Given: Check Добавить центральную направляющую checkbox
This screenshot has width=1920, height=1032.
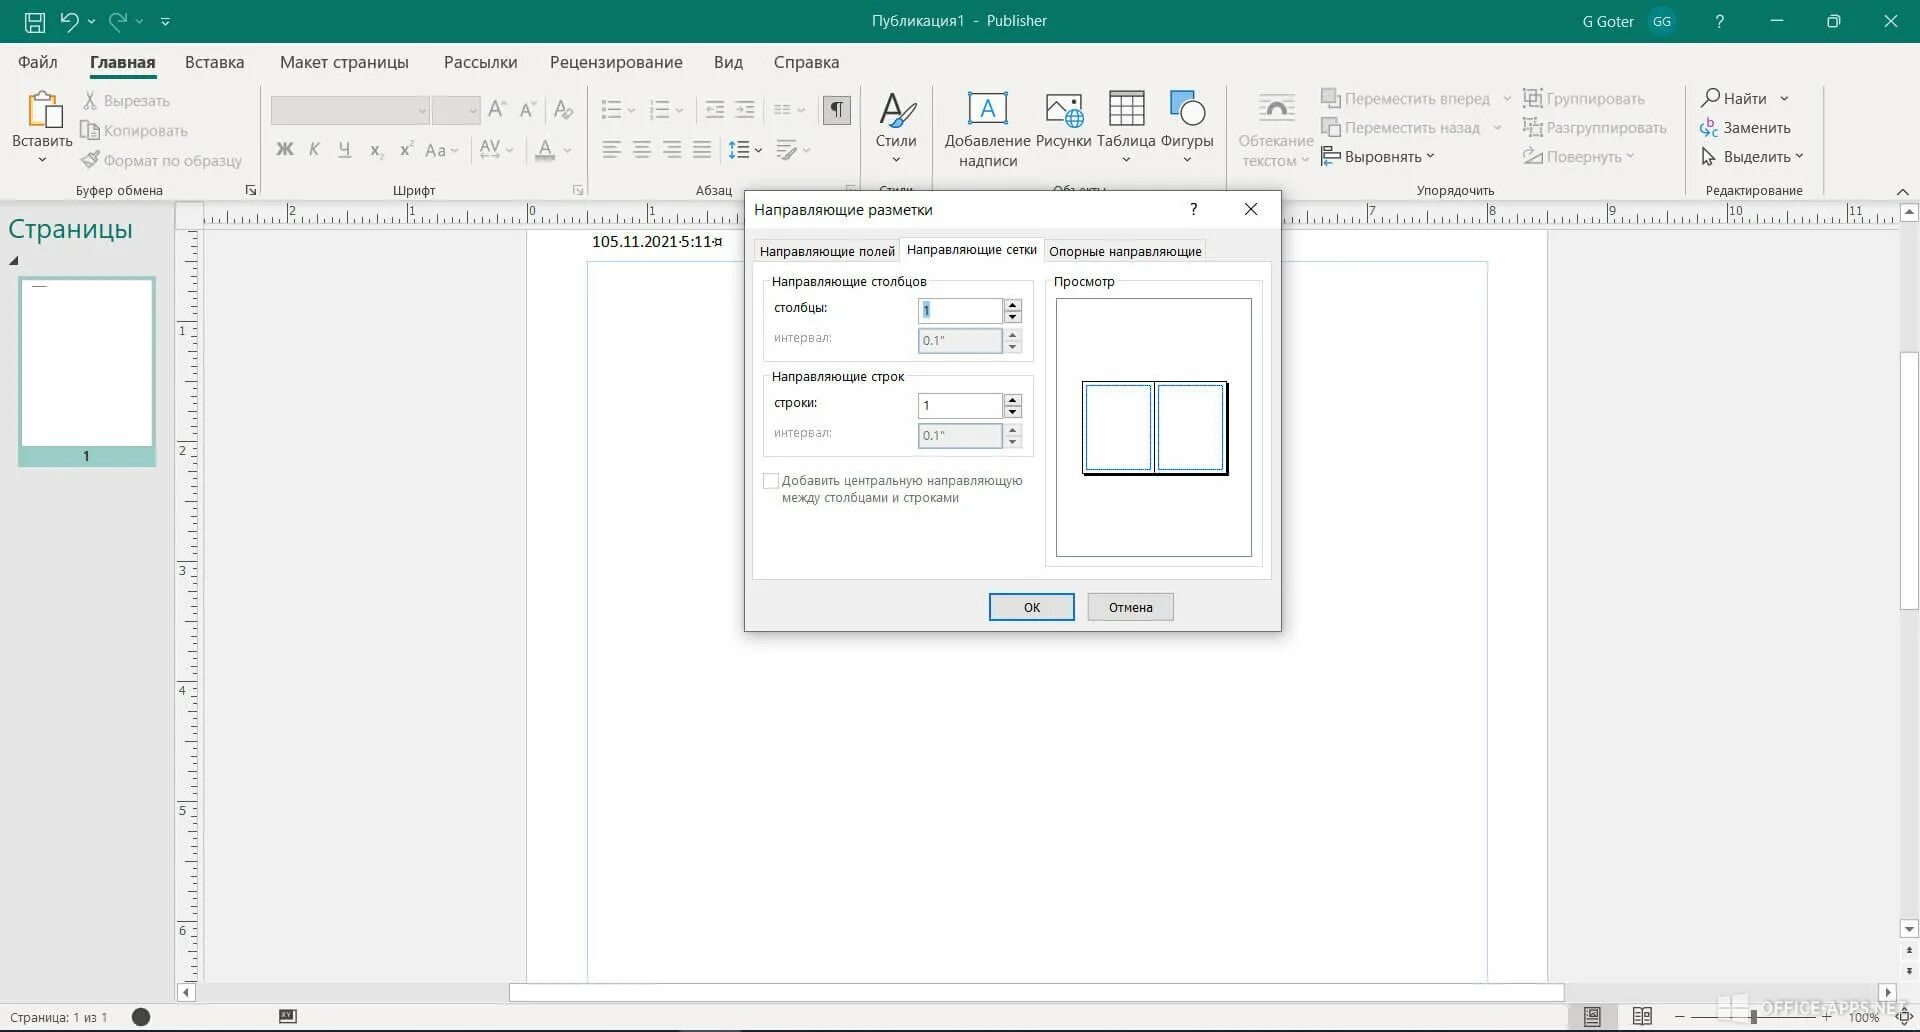Looking at the screenshot, I should pyautogui.click(x=771, y=481).
